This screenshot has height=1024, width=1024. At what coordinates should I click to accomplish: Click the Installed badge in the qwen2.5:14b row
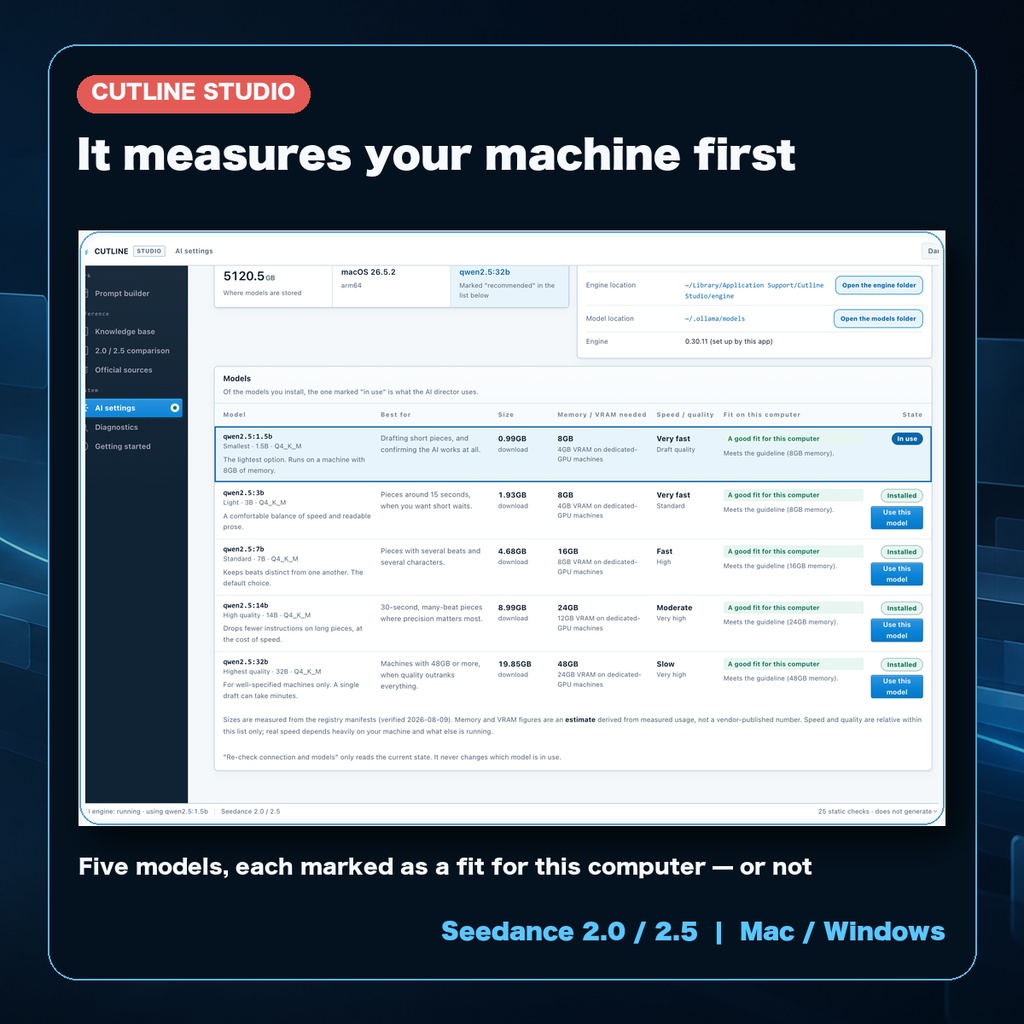[x=901, y=608]
